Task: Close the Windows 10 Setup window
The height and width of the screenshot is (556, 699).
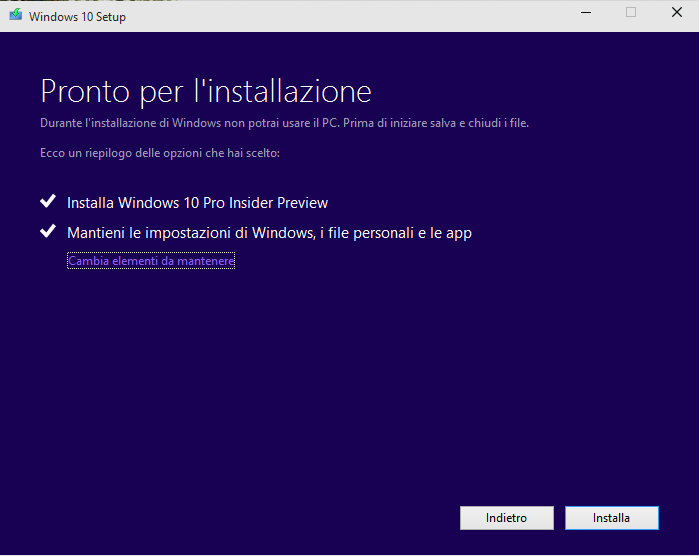Action: (x=677, y=12)
